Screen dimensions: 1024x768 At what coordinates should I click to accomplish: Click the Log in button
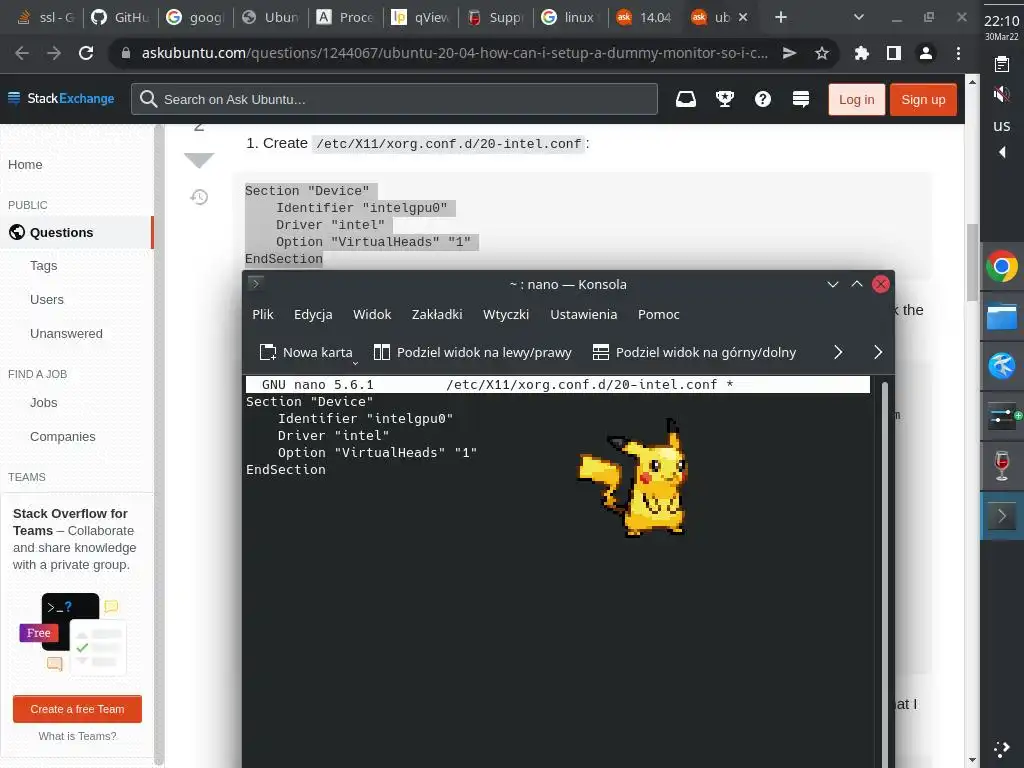pos(856,99)
